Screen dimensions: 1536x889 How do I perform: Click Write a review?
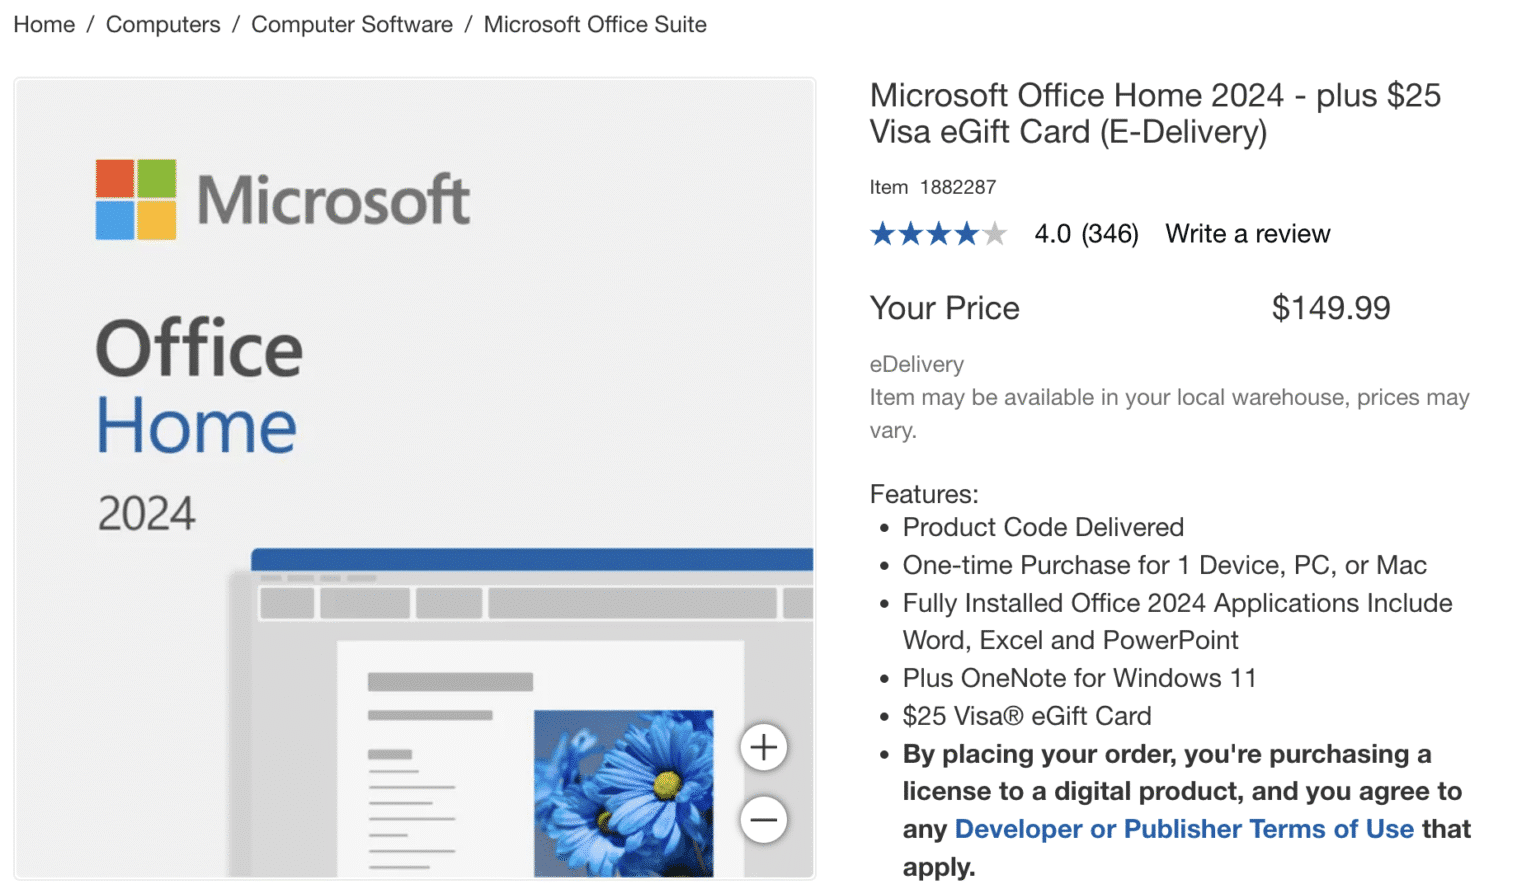(x=1247, y=233)
